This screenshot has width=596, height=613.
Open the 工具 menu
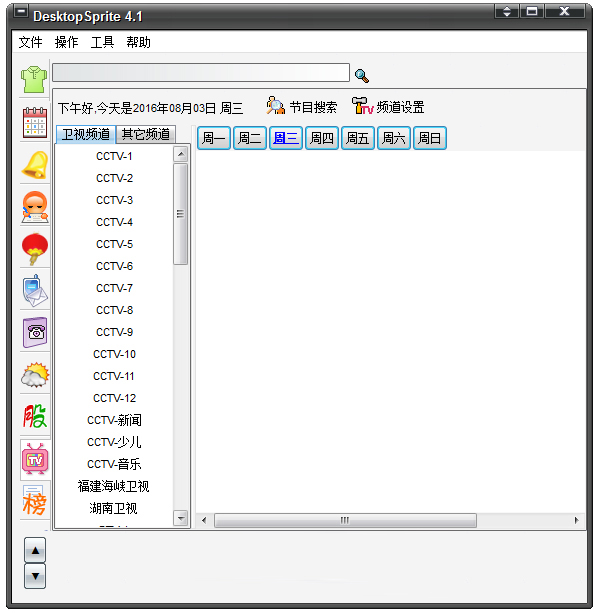(102, 42)
